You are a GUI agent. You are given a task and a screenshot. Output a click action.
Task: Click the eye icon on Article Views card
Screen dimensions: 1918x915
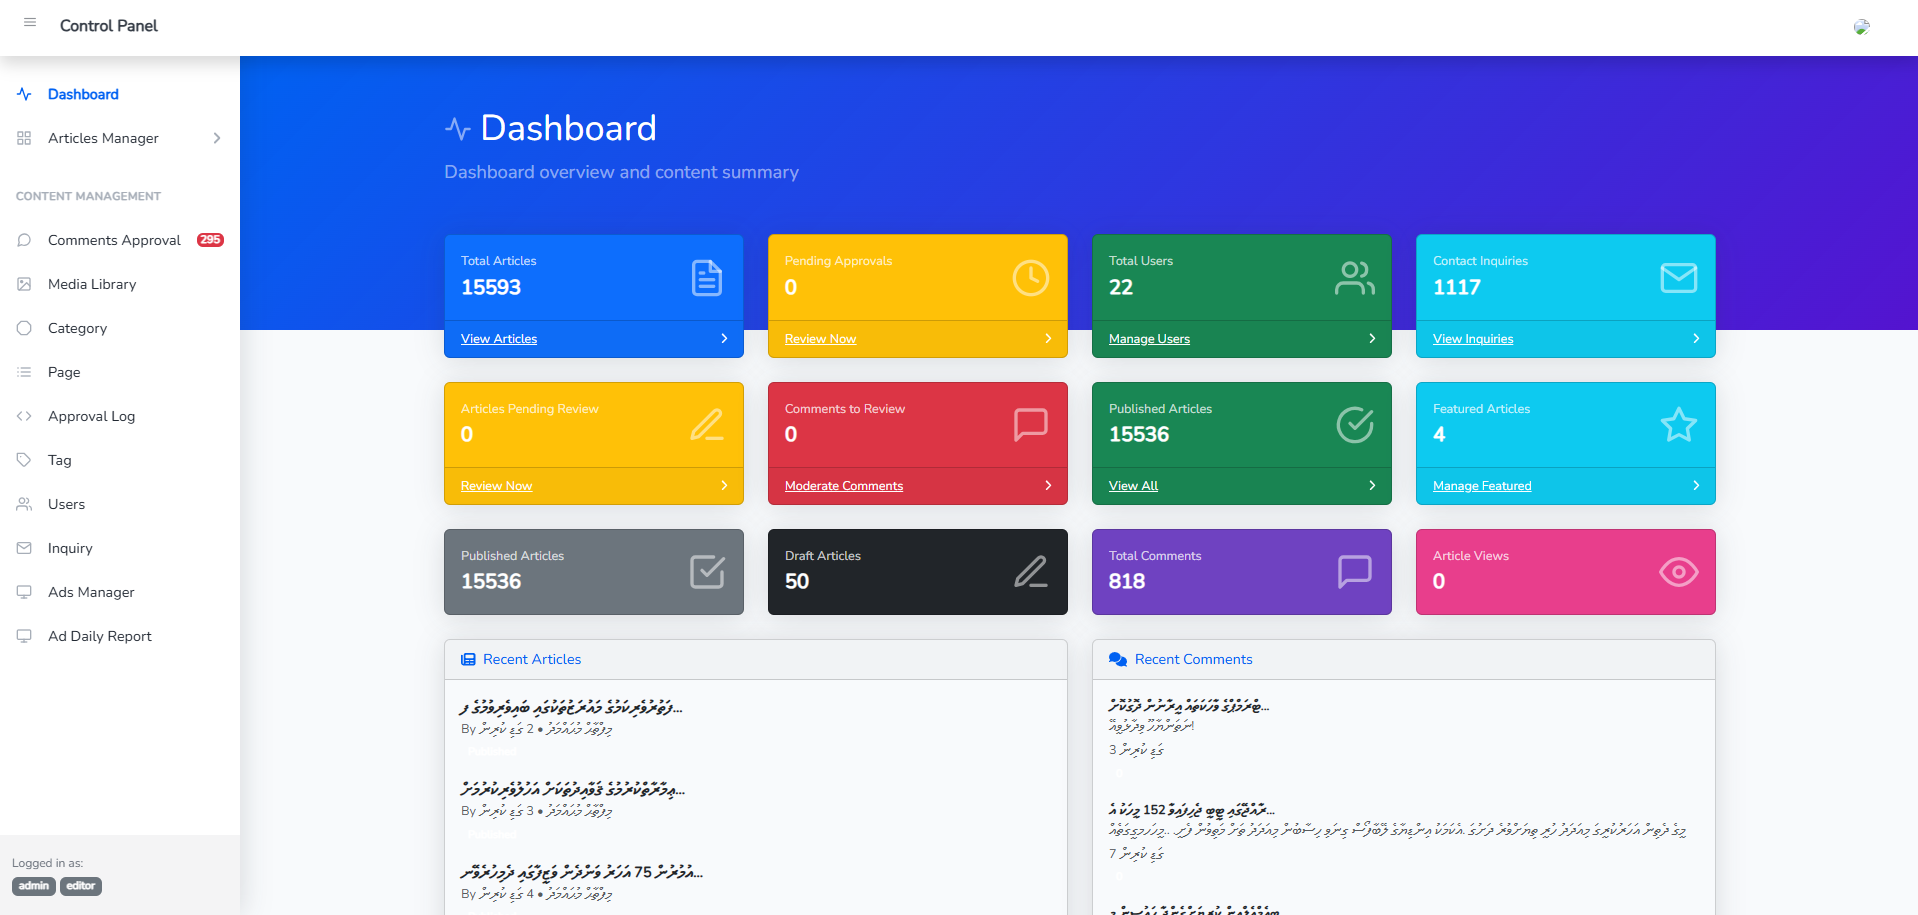1678,572
